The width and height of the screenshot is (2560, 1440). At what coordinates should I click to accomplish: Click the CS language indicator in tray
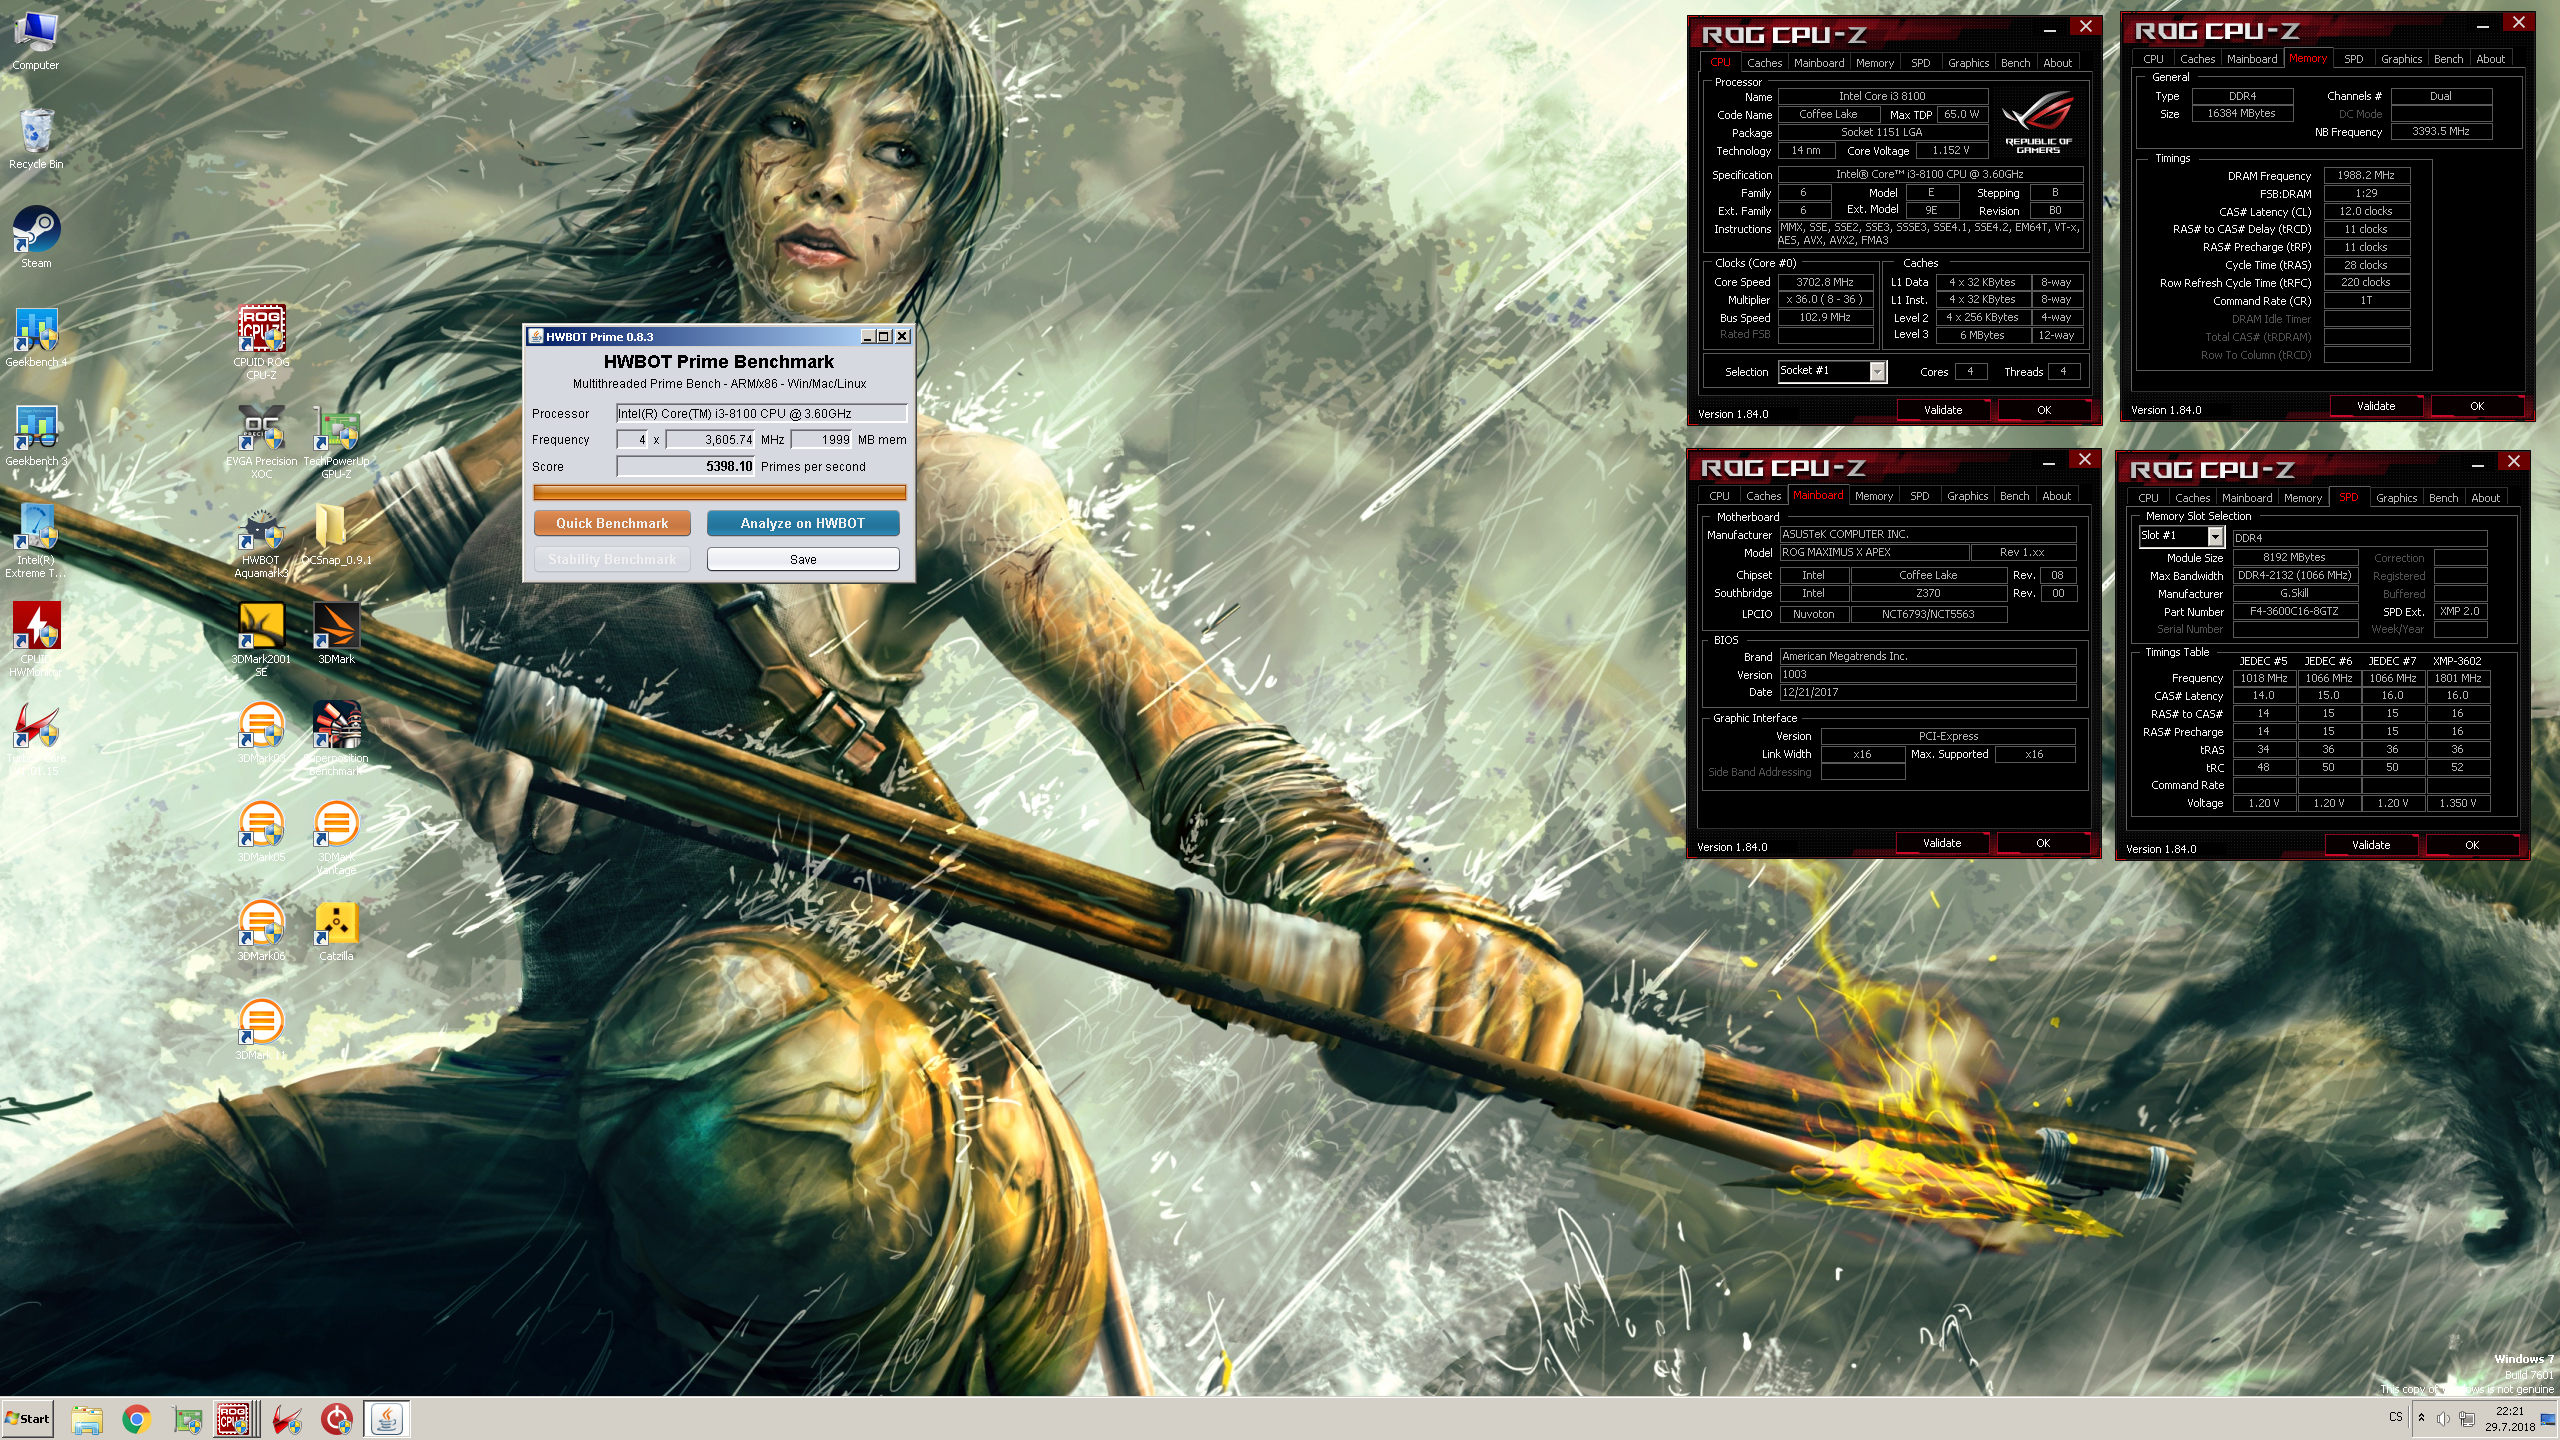pos(2395,1417)
